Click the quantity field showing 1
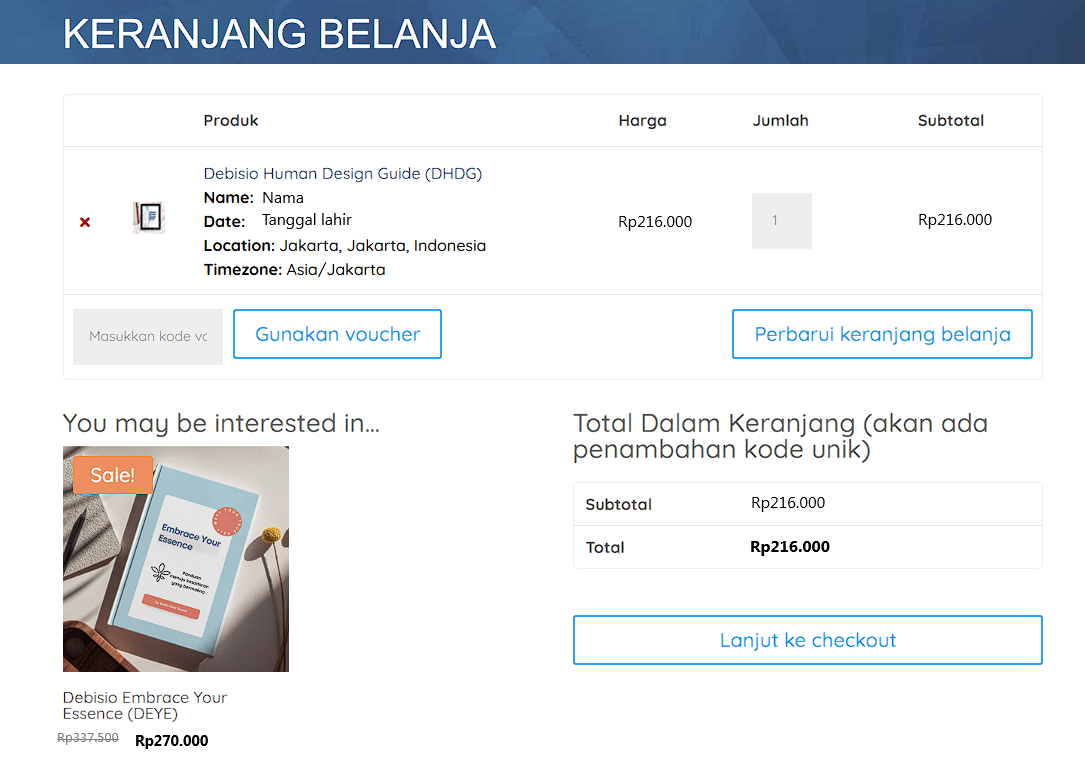This screenshot has height=758, width=1085. coord(781,221)
